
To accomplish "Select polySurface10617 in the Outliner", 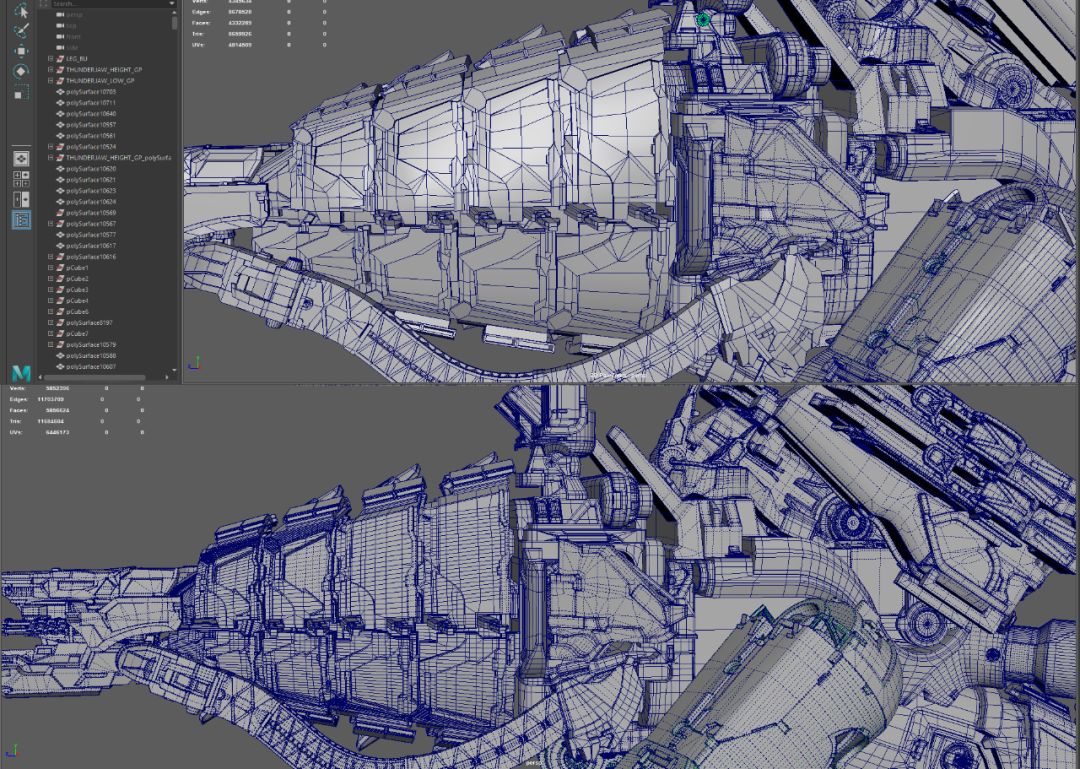I will pyautogui.click(x=92, y=246).
